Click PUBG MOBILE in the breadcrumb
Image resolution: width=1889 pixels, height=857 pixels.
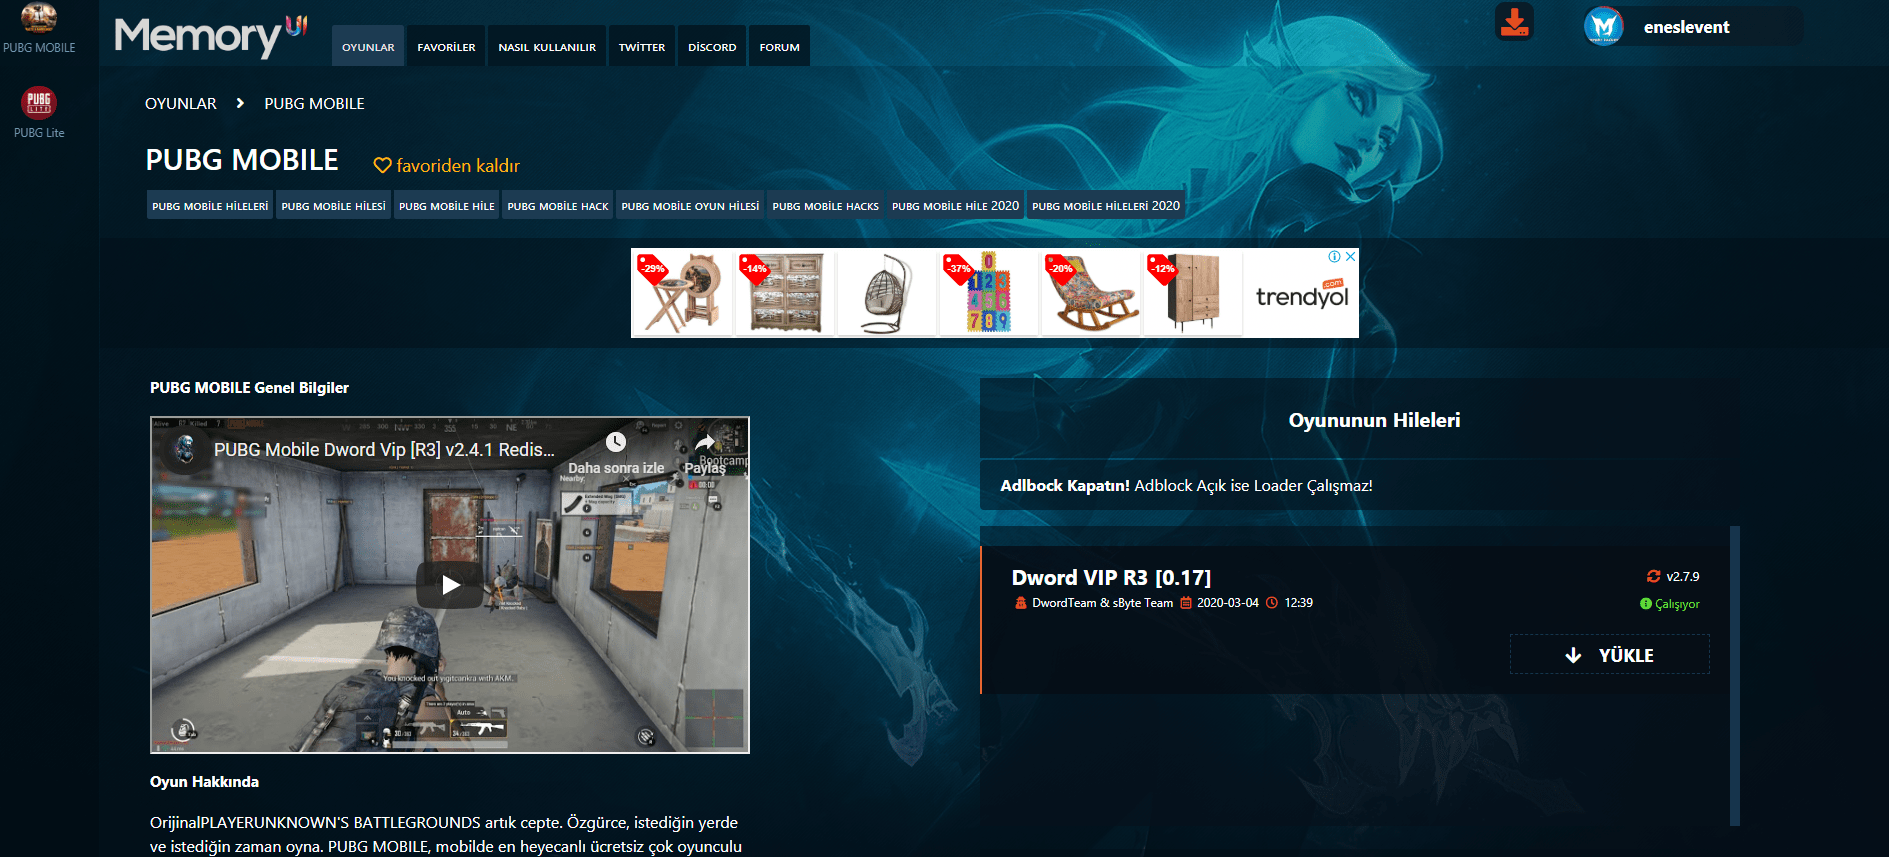314,103
